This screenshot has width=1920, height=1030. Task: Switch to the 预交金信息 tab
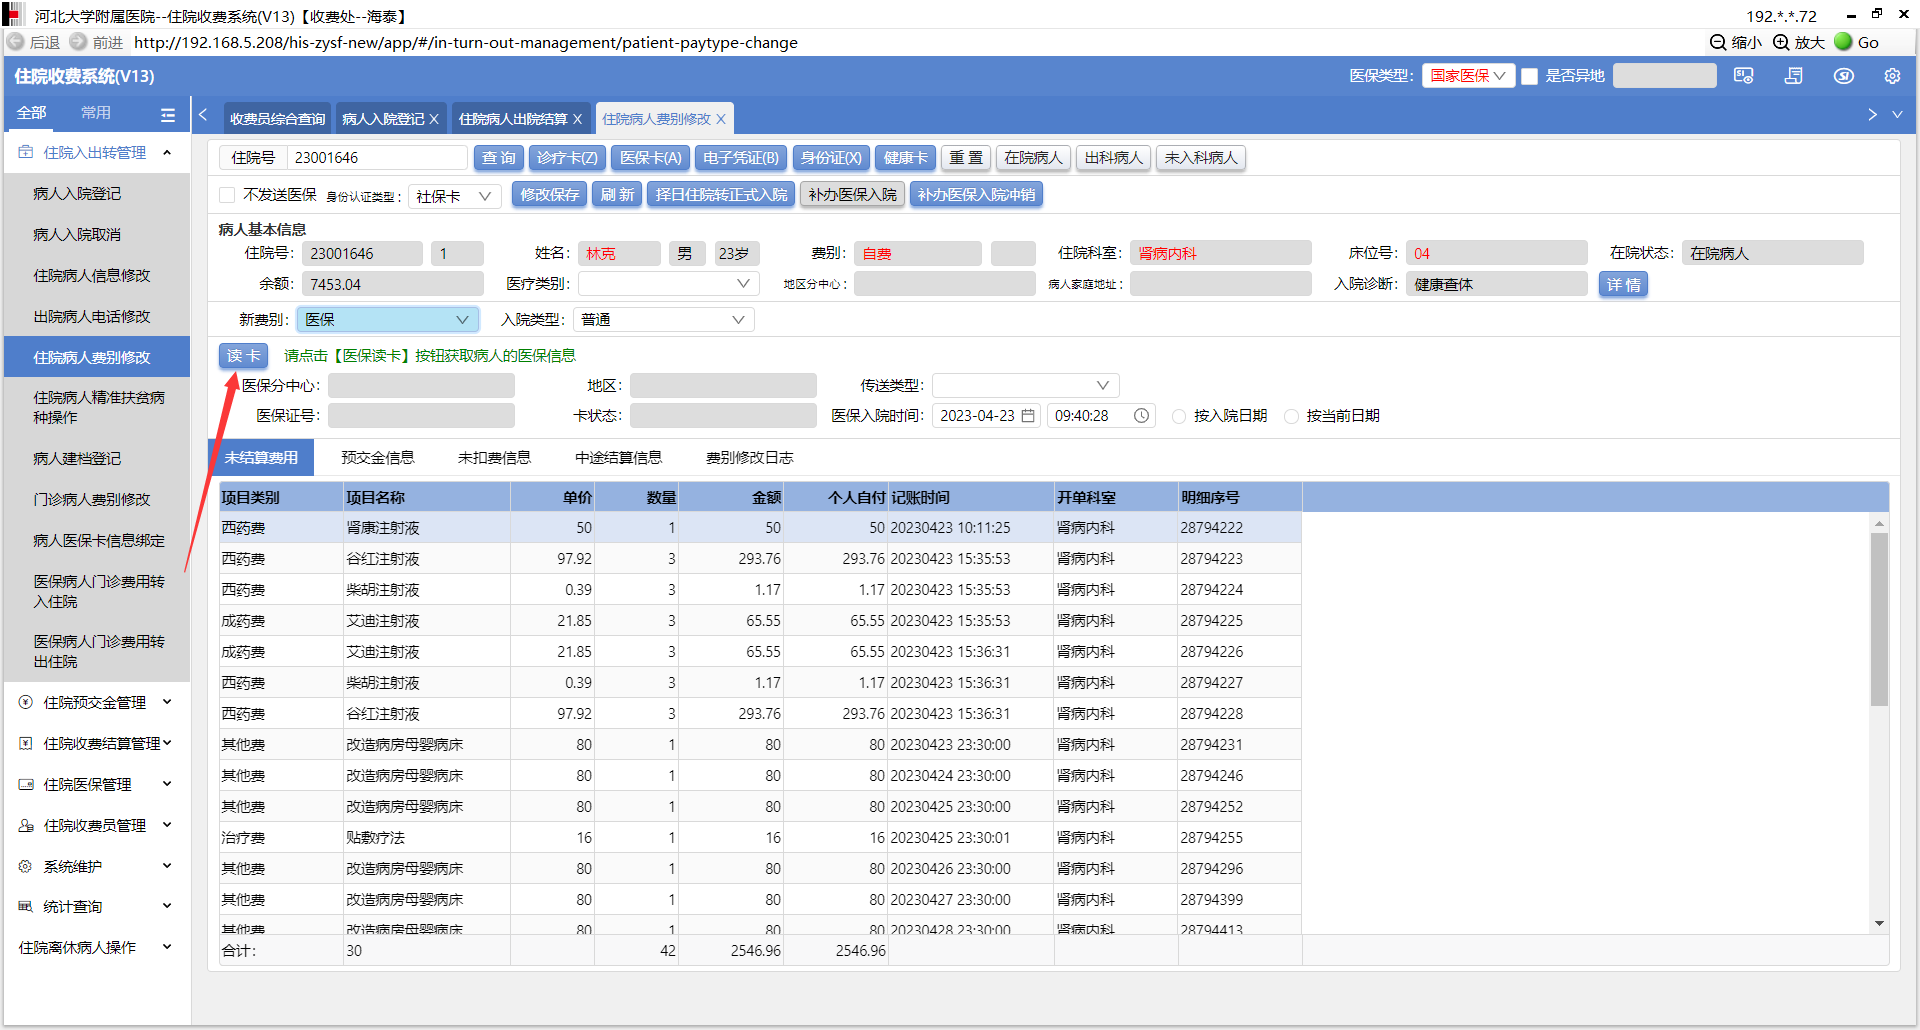377,458
